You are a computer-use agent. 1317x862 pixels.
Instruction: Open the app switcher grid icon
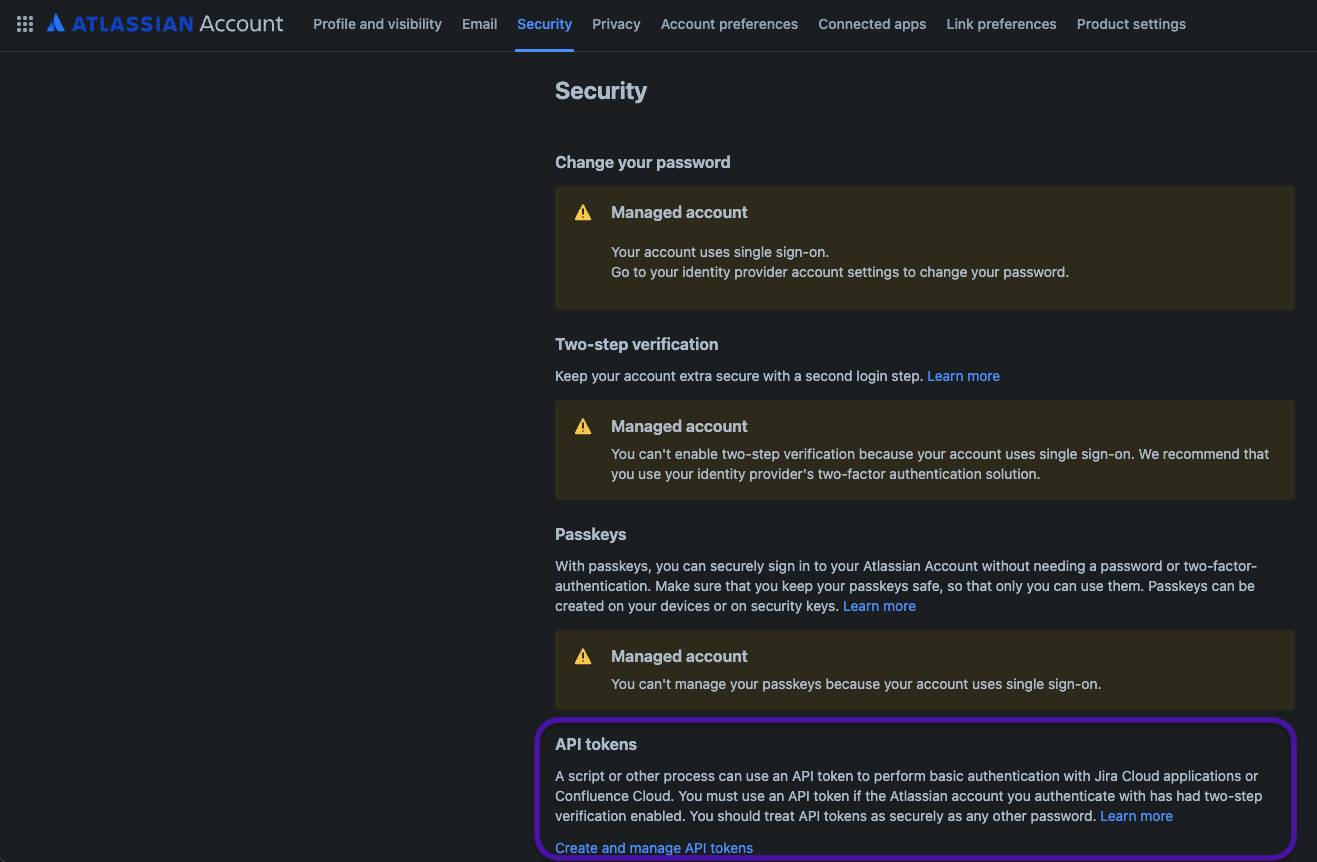[x=25, y=24]
